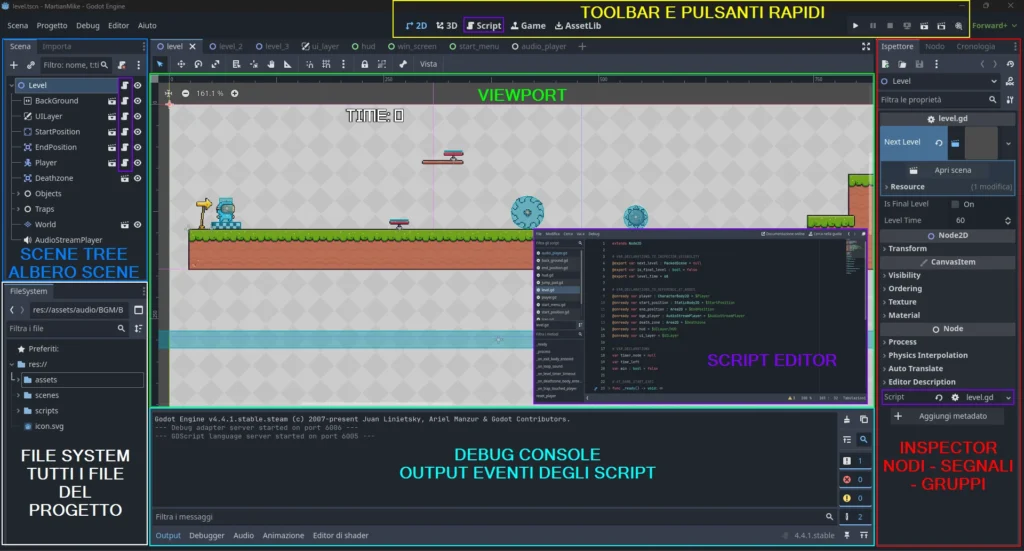Open the Debugger bottom panel tab
Screen dimensions: 1024x551
pyautogui.click(x=206, y=535)
